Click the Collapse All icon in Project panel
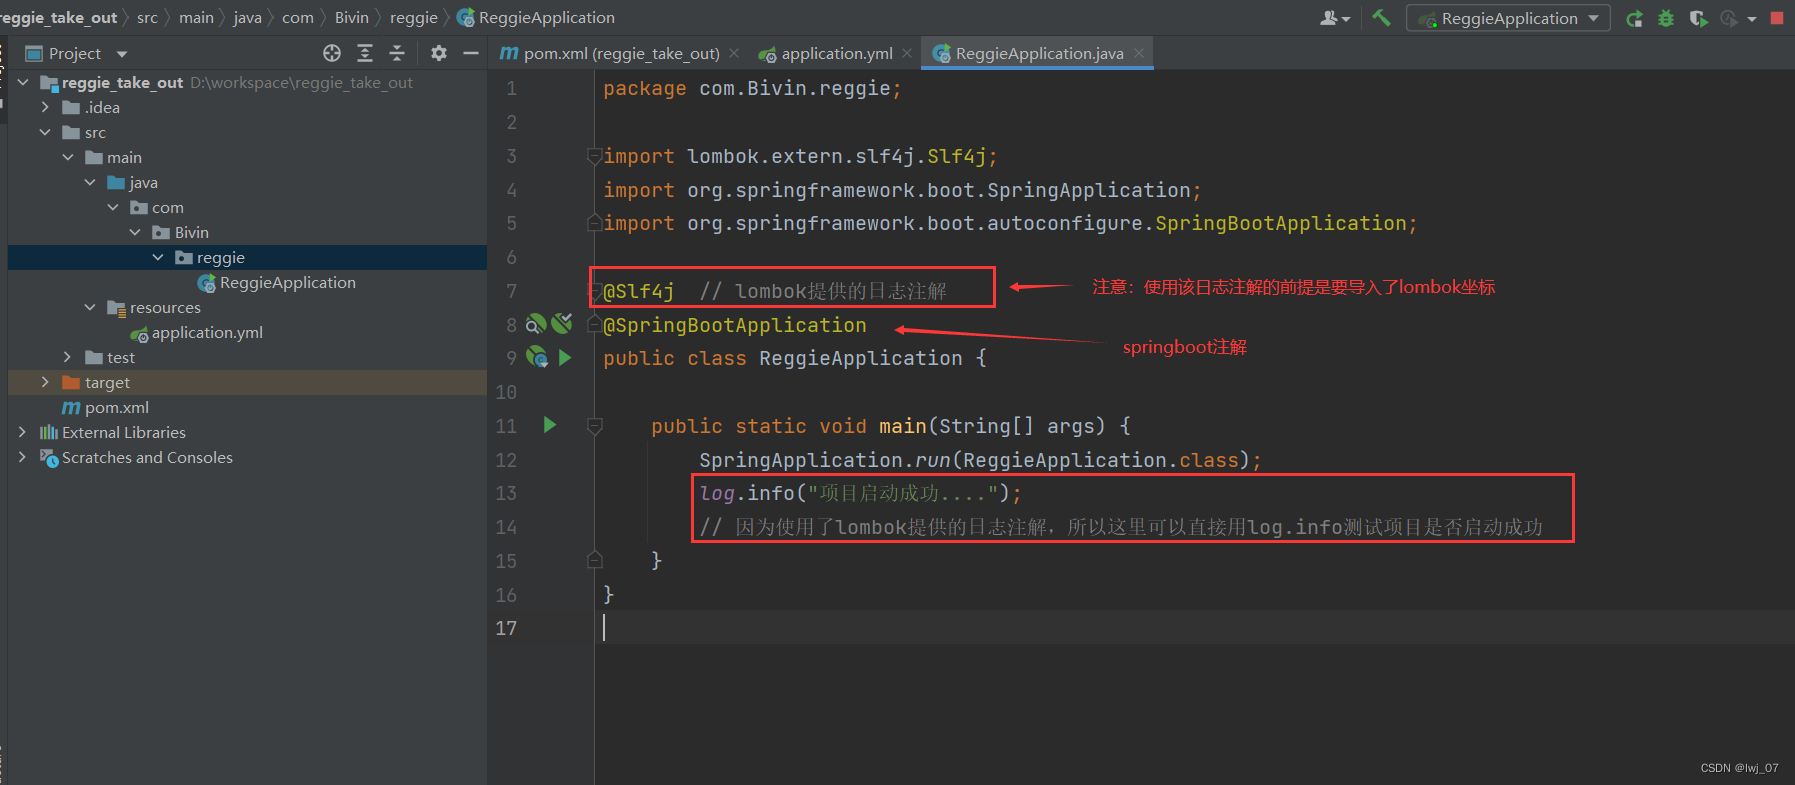This screenshot has width=1795, height=785. [397, 53]
